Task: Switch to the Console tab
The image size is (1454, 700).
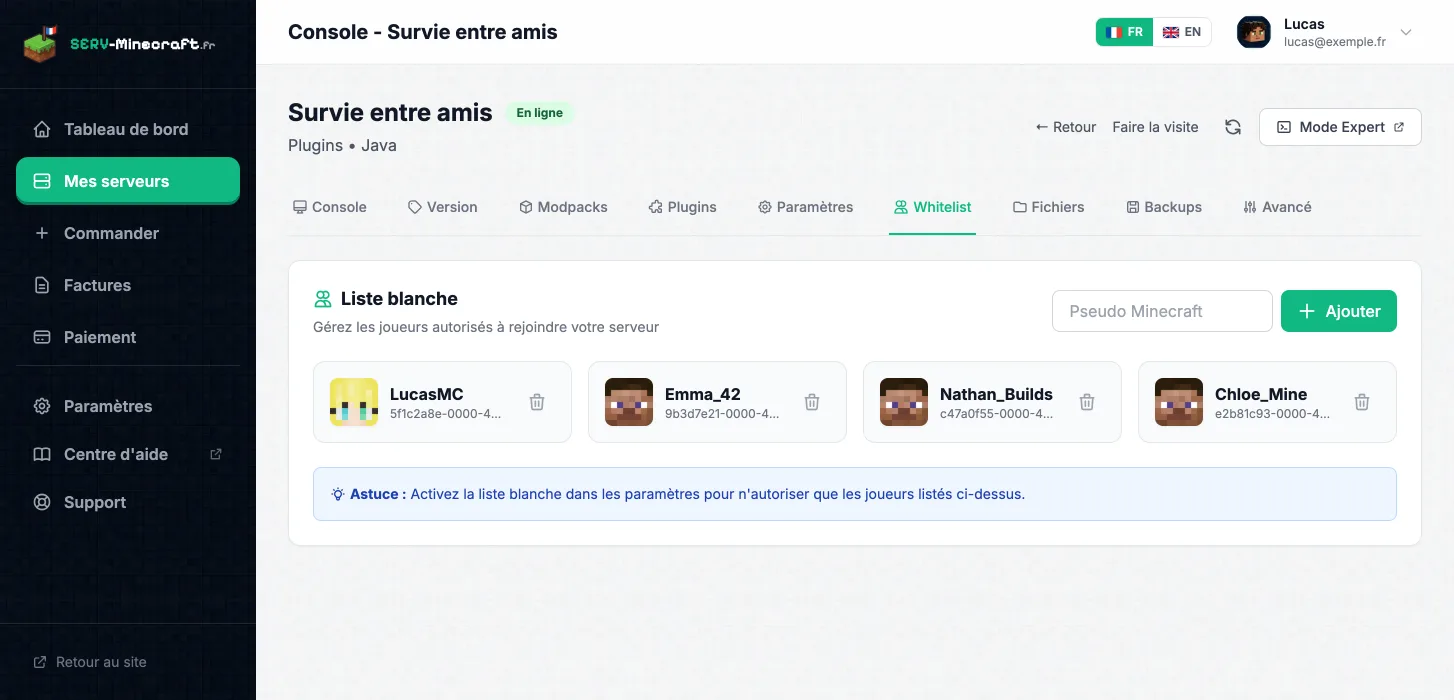Action: [x=330, y=207]
